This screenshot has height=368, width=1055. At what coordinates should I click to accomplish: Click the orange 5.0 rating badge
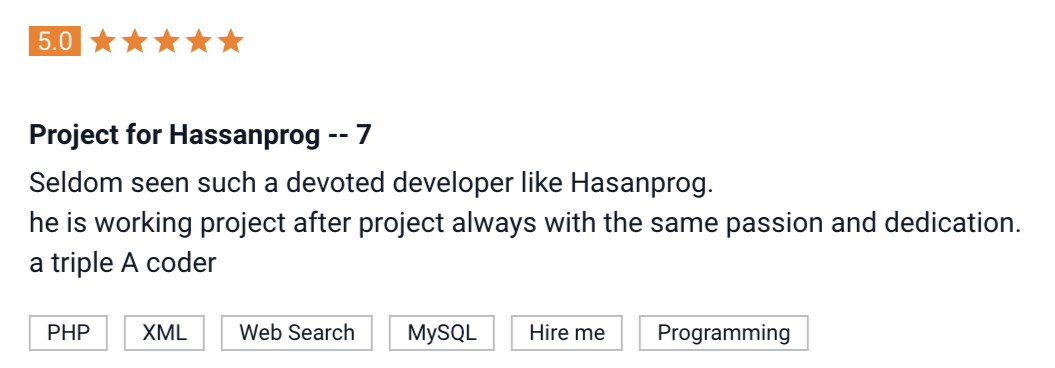54,42
